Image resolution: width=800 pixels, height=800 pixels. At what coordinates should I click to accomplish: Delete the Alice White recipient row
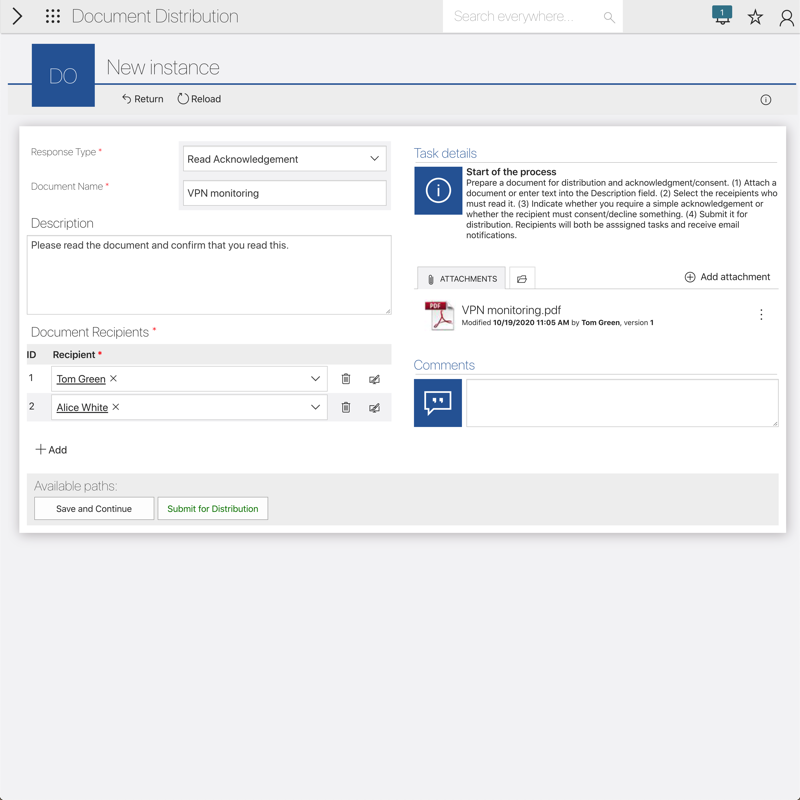pos(346,407)
